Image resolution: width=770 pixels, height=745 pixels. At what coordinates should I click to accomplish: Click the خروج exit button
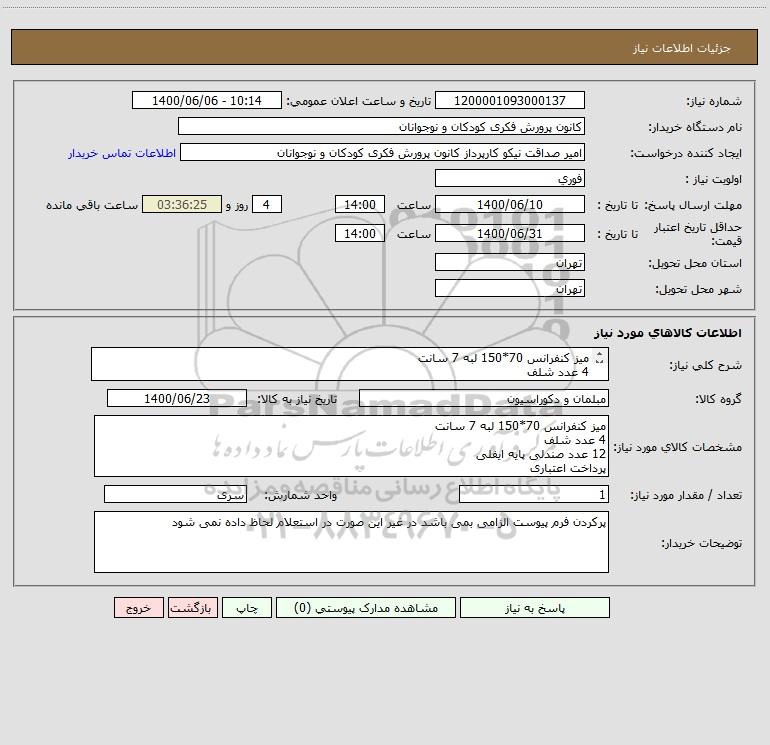[x=138, y=608]
